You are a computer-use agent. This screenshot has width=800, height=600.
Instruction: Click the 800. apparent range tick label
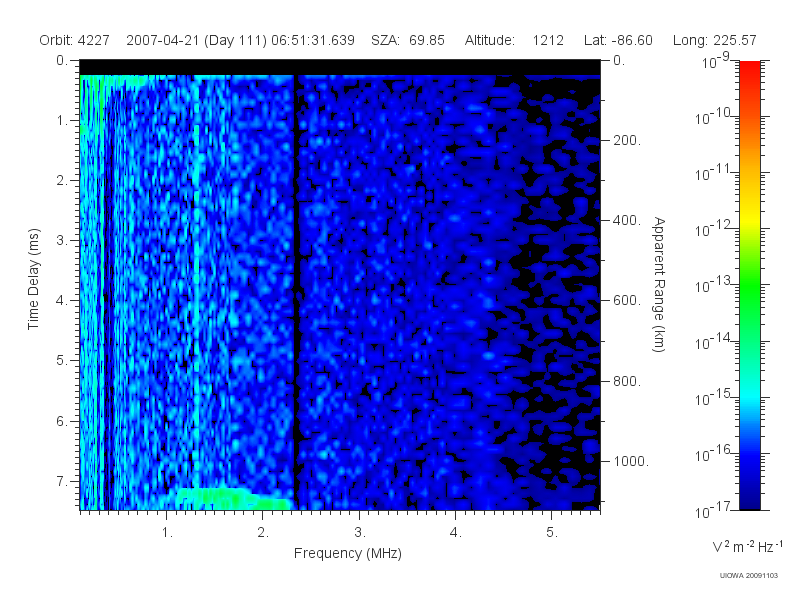coord(626,381)
